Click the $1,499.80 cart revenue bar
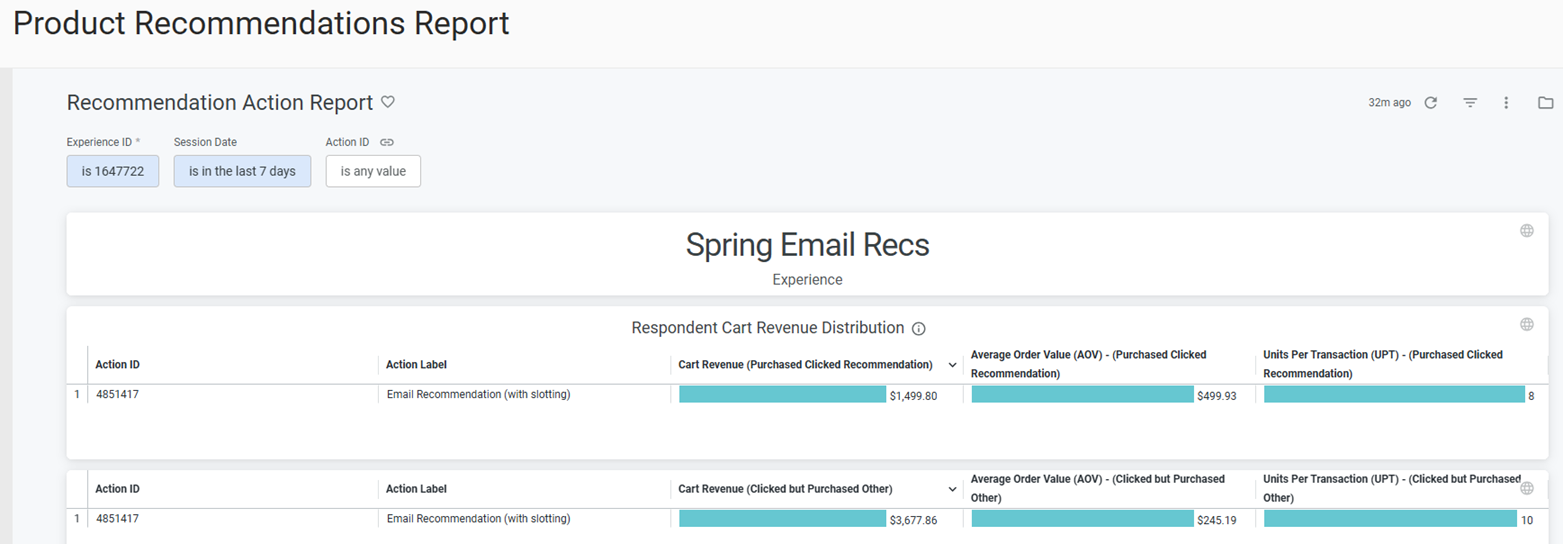This screenshot has width=1563, height=544. click(783, 395)
